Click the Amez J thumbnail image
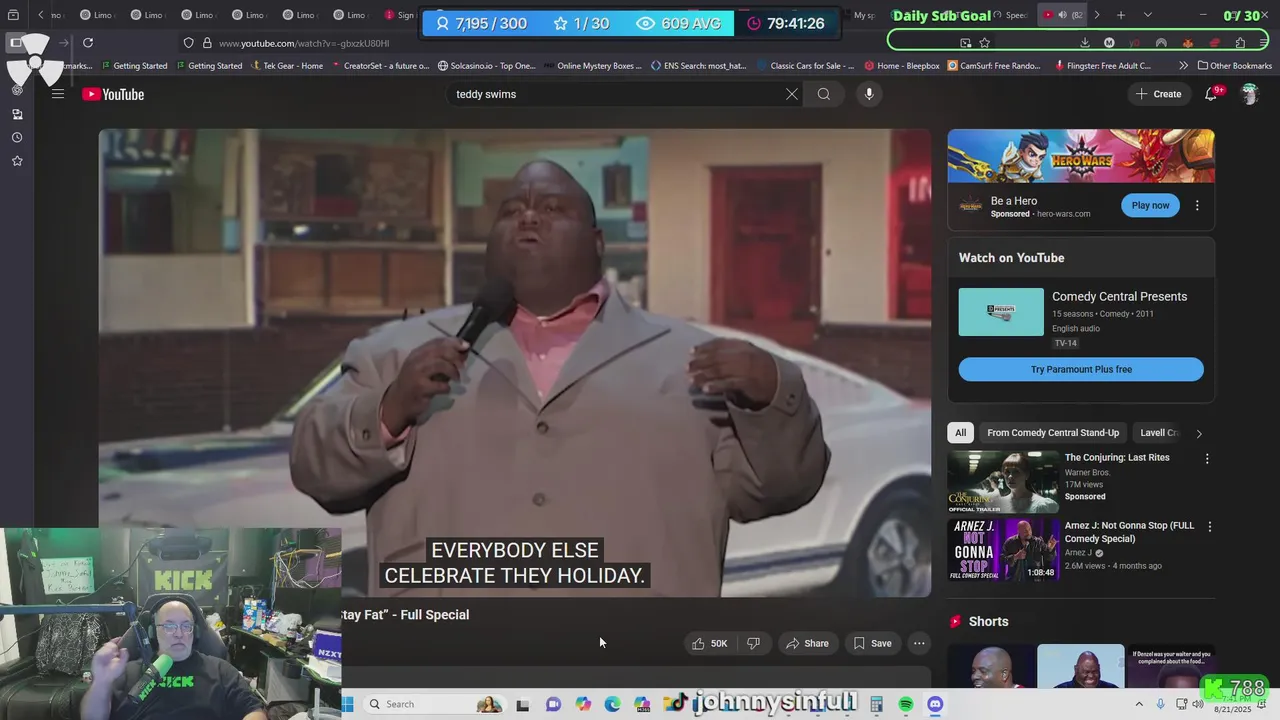 tap(1003, 549)
